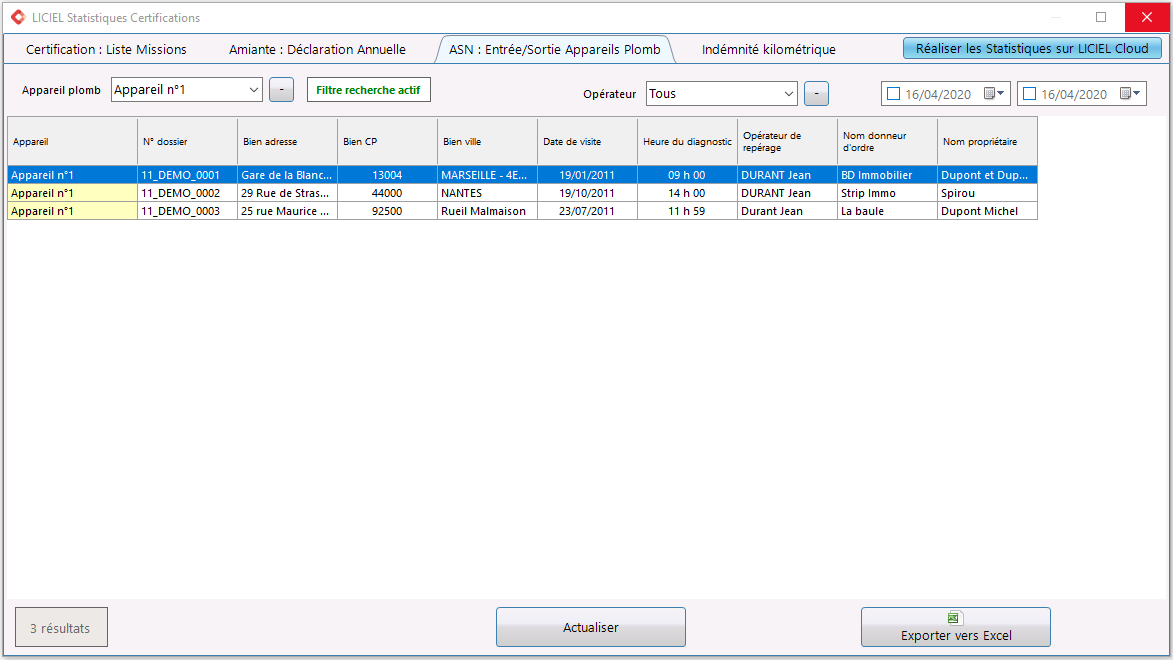This screenshot has height=660, width=1173.
Task: Click the Excel icon on export button
Action: click(x=954, y=618)
